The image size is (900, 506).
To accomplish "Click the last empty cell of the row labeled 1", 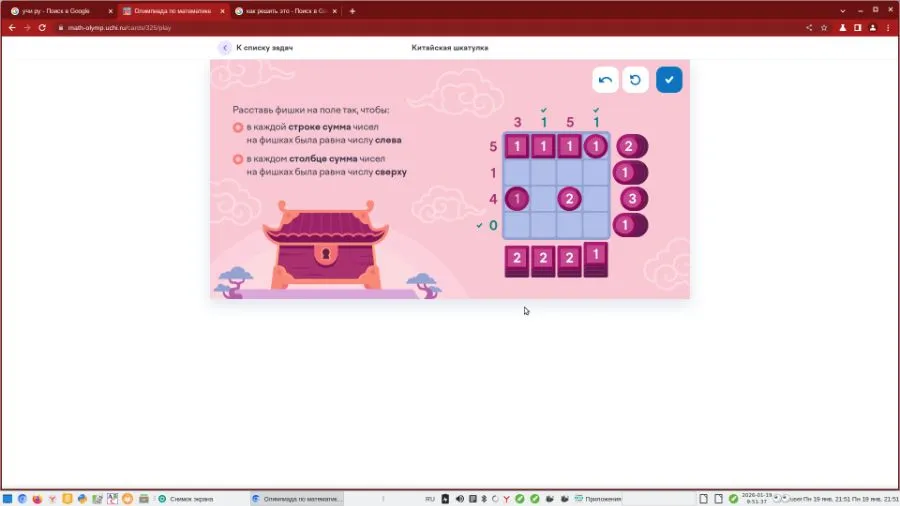I will (596, 173).
